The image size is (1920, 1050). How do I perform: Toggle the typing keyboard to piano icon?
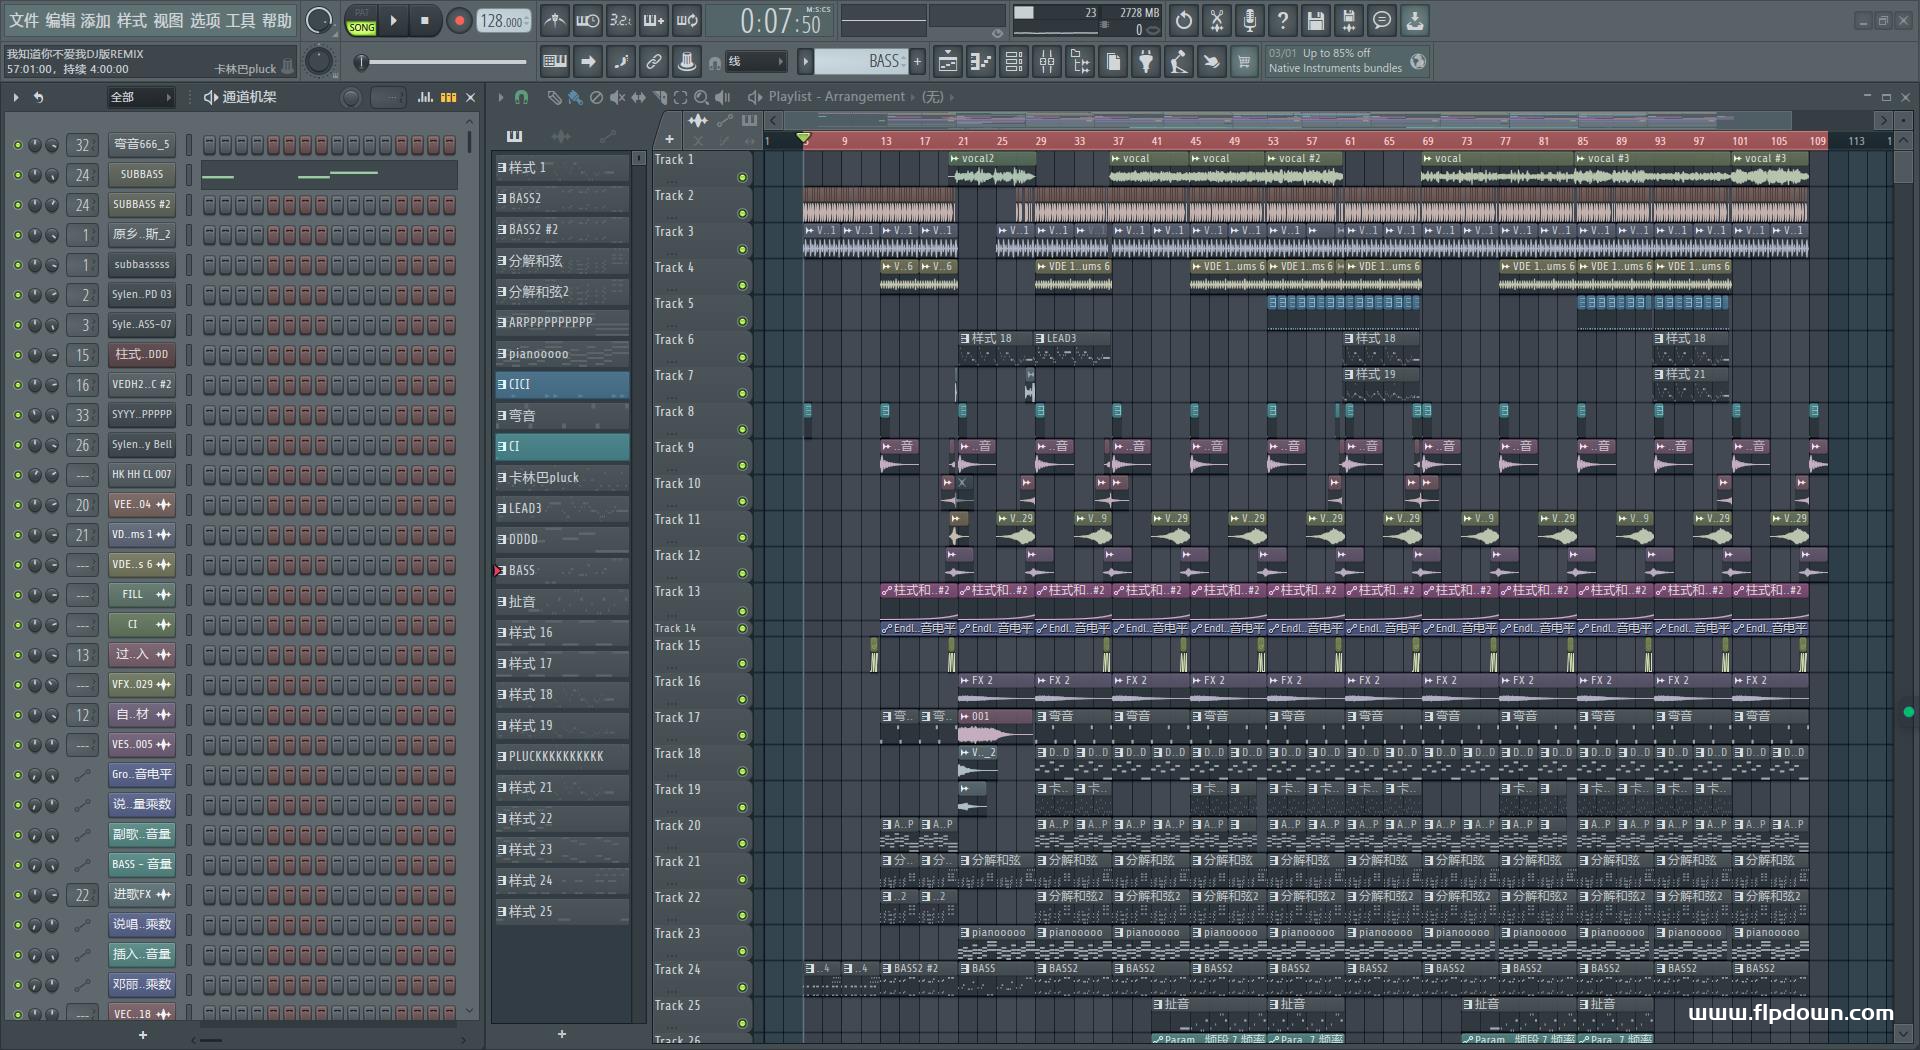tap(554, 62)
